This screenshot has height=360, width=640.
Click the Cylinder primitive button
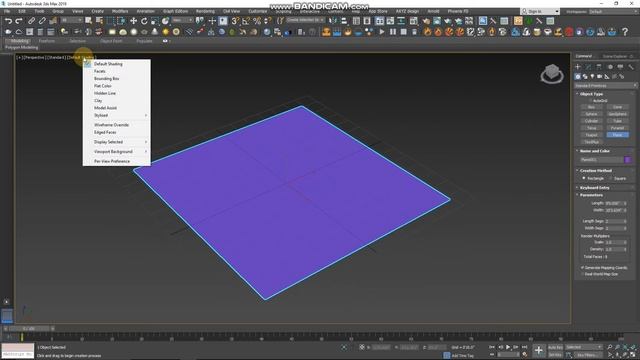(x=591, y=121)
